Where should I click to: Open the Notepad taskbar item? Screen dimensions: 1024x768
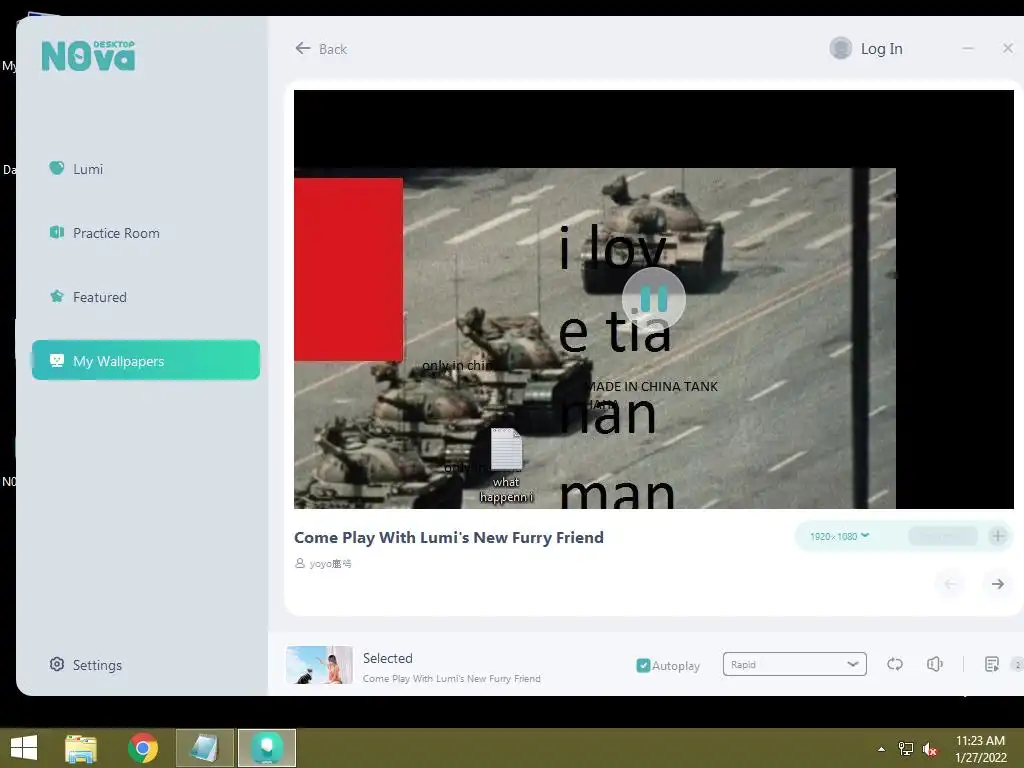click(x=204, y=748)
